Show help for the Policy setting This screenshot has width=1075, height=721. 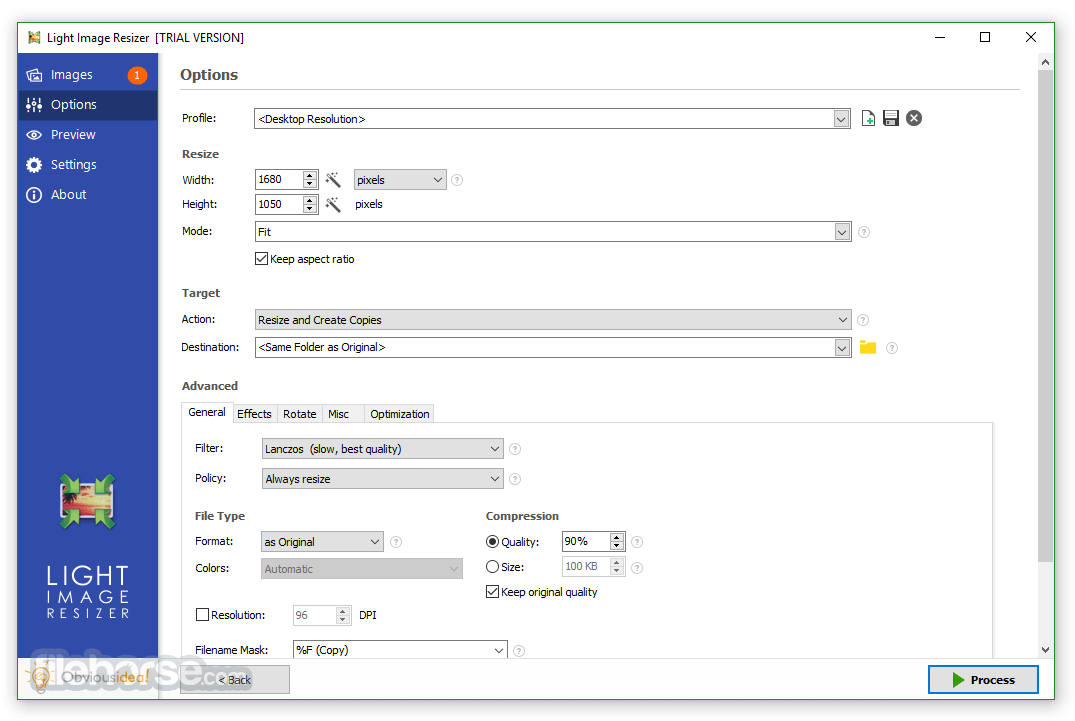tap(515, 479)
